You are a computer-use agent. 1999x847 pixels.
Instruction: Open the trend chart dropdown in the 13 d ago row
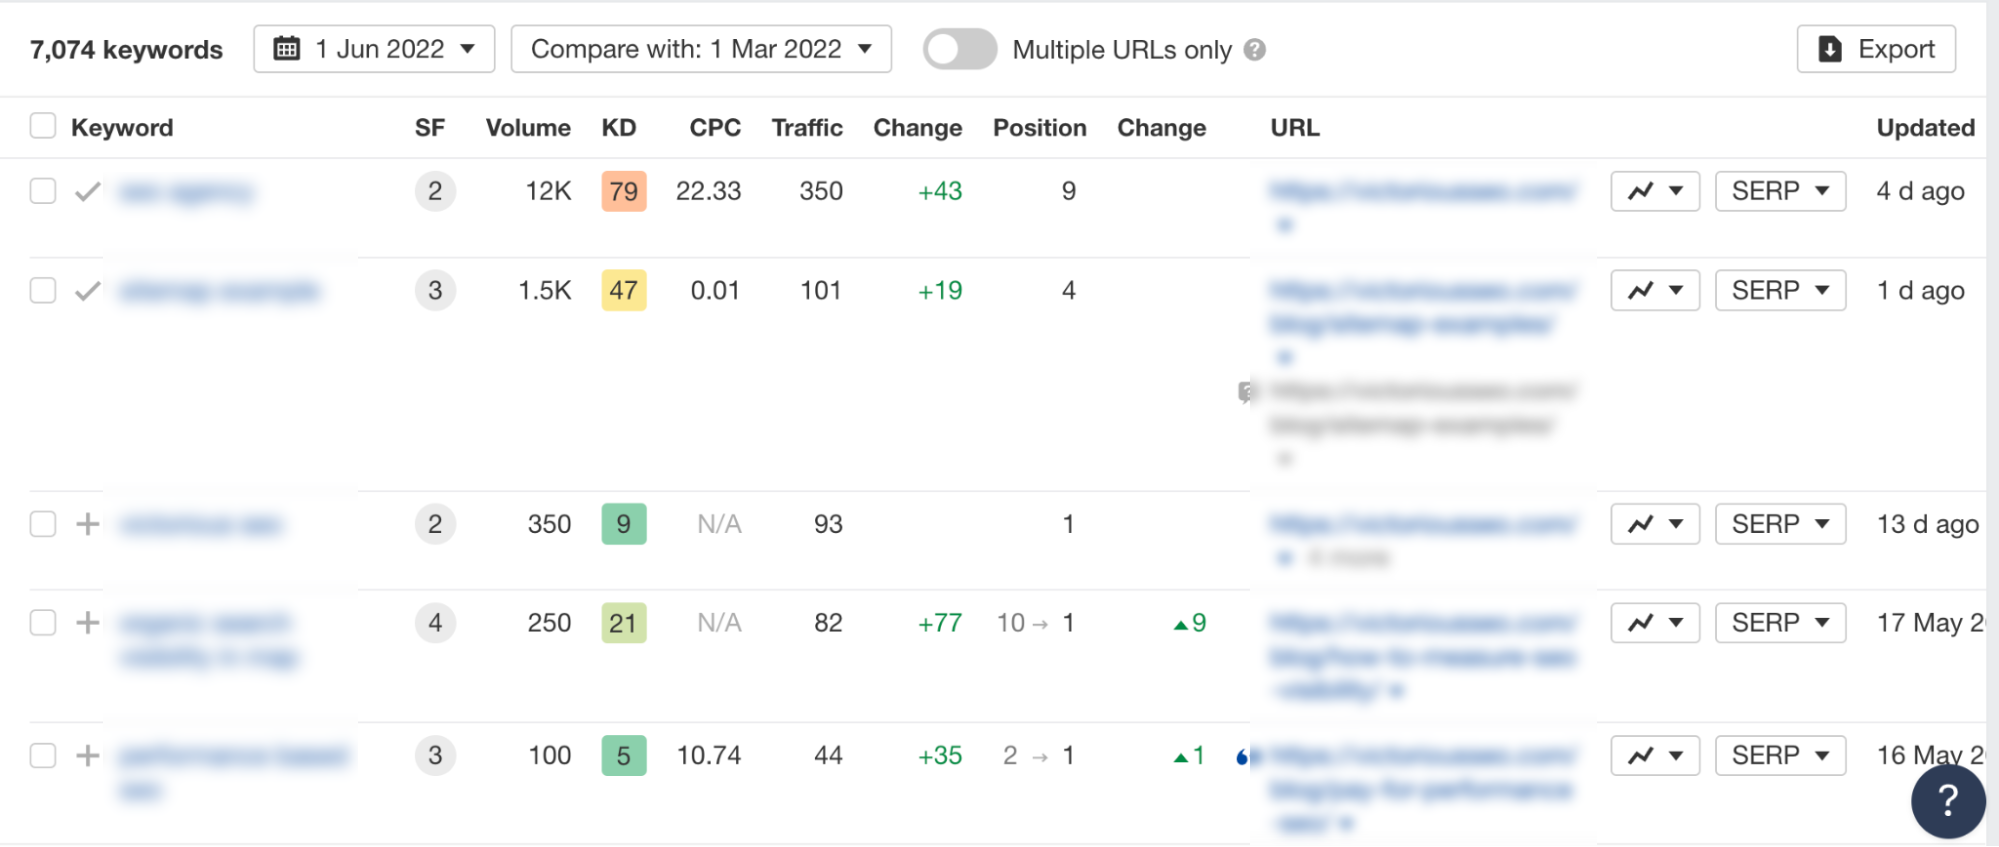point(1655,524)
